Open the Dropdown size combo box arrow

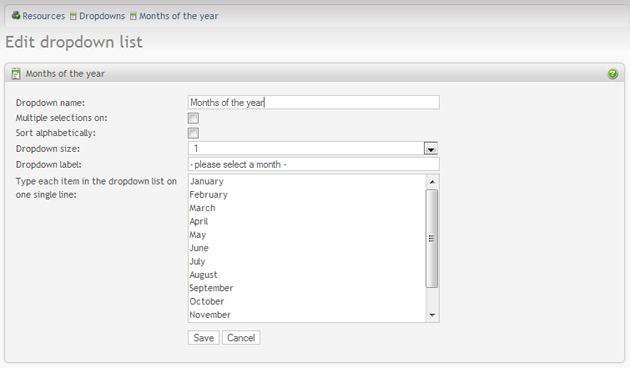431,149
